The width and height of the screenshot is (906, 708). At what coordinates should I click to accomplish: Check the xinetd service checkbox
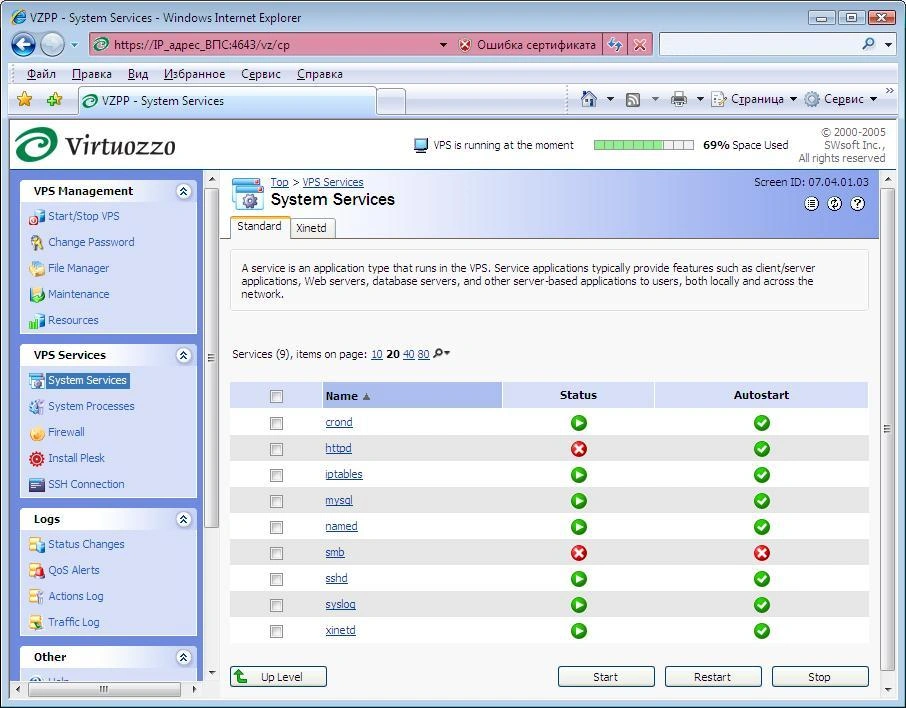coord(276,631)
